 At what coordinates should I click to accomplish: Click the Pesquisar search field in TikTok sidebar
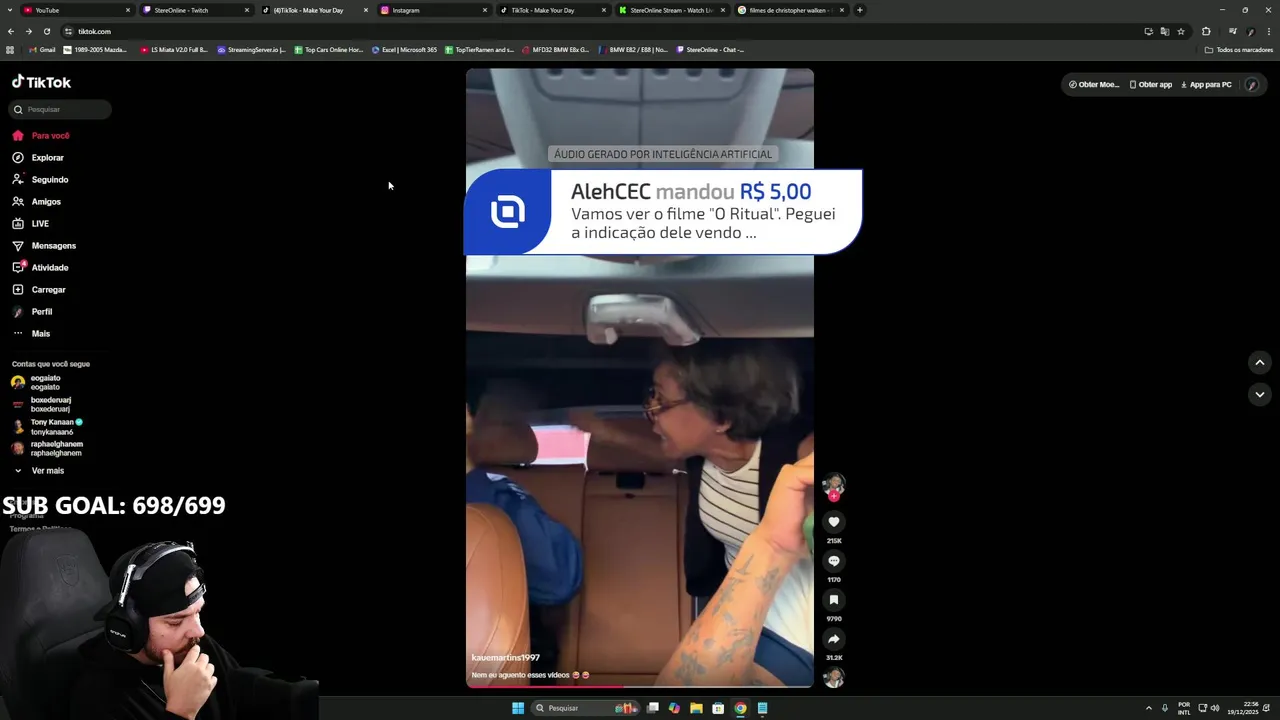(61, 109)
